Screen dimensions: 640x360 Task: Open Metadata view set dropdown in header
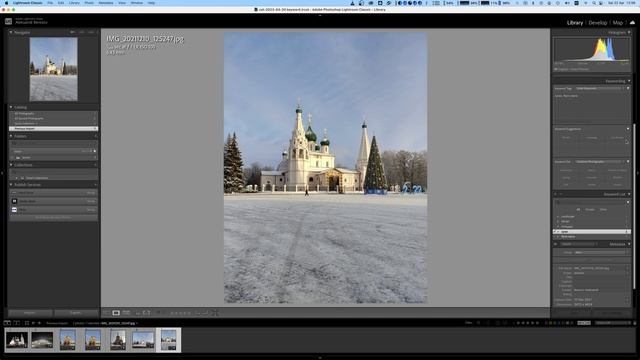tap(579, 244)
